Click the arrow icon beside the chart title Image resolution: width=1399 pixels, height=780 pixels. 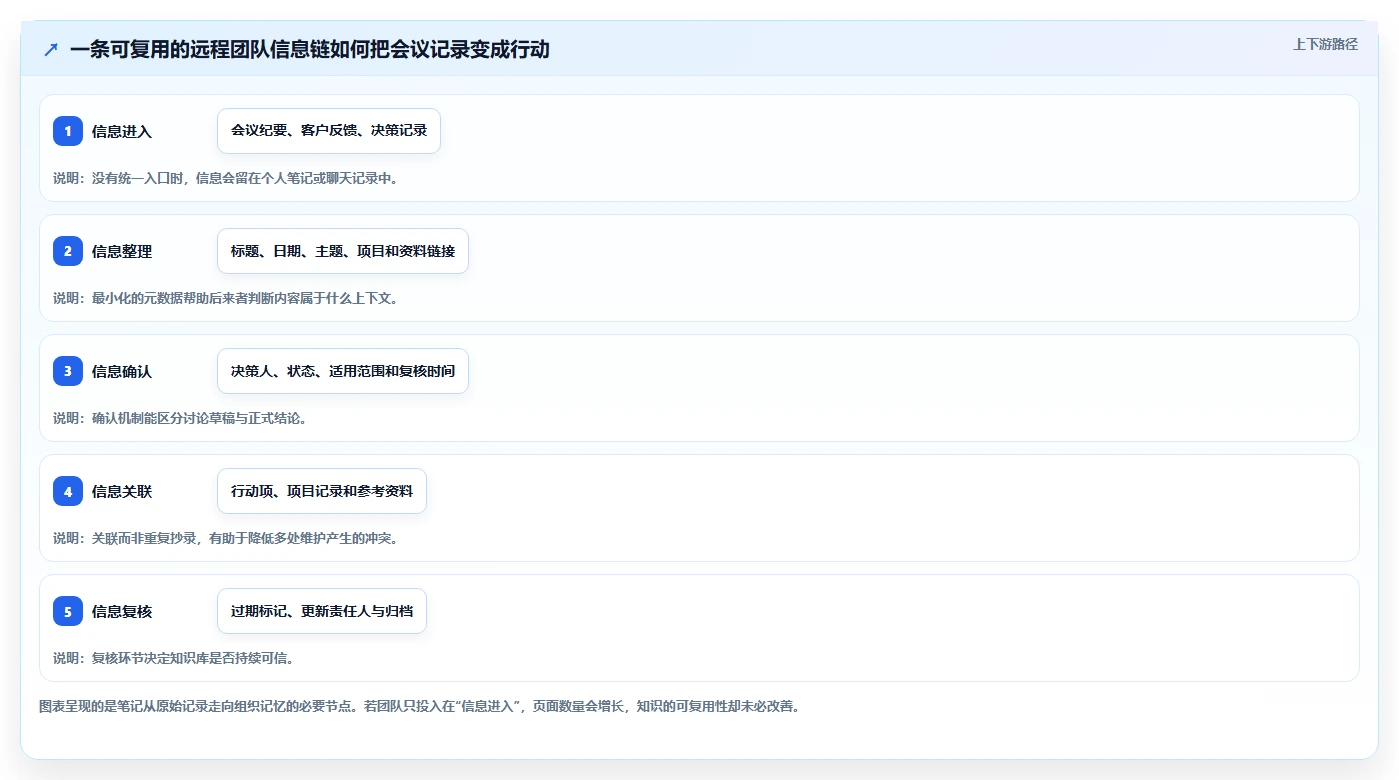51,49
